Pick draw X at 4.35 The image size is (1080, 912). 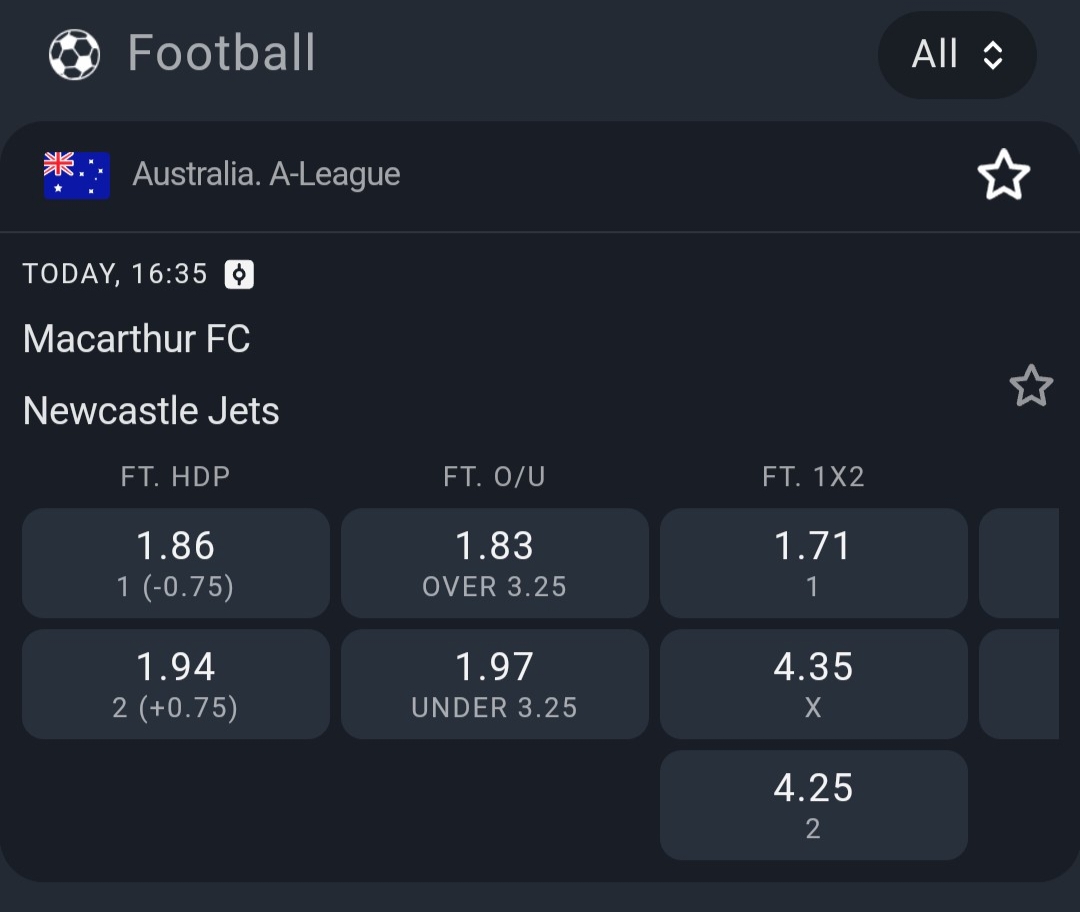pos(813,684)
